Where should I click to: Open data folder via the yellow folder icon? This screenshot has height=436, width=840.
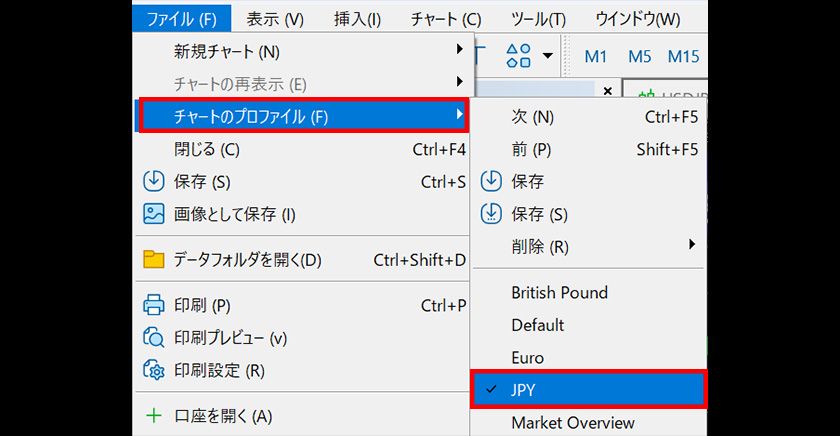pos(153,260)
